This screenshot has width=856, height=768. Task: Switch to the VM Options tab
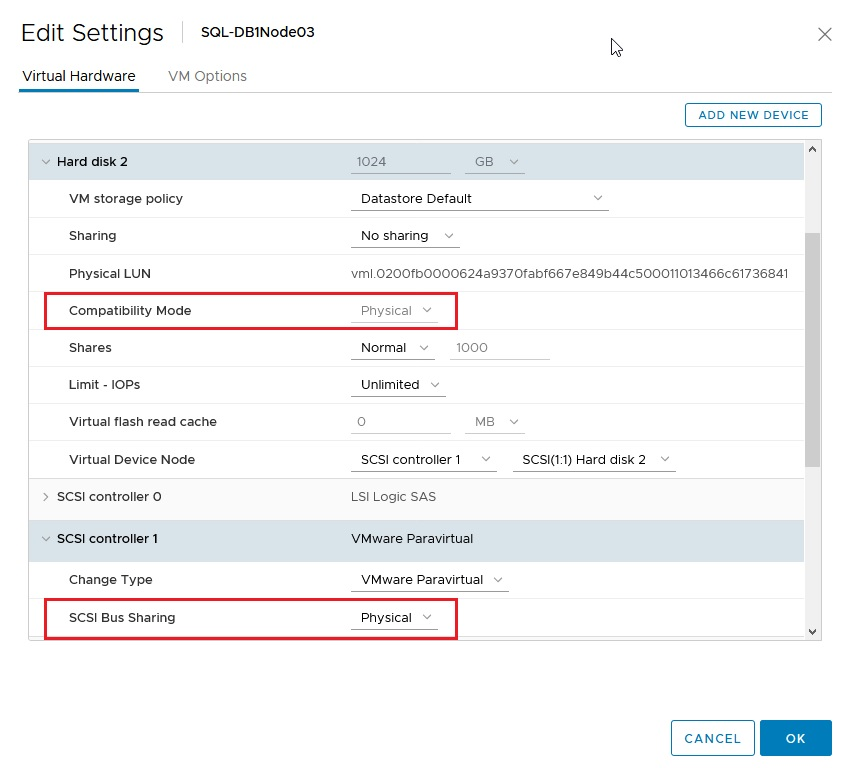[207, 76]
